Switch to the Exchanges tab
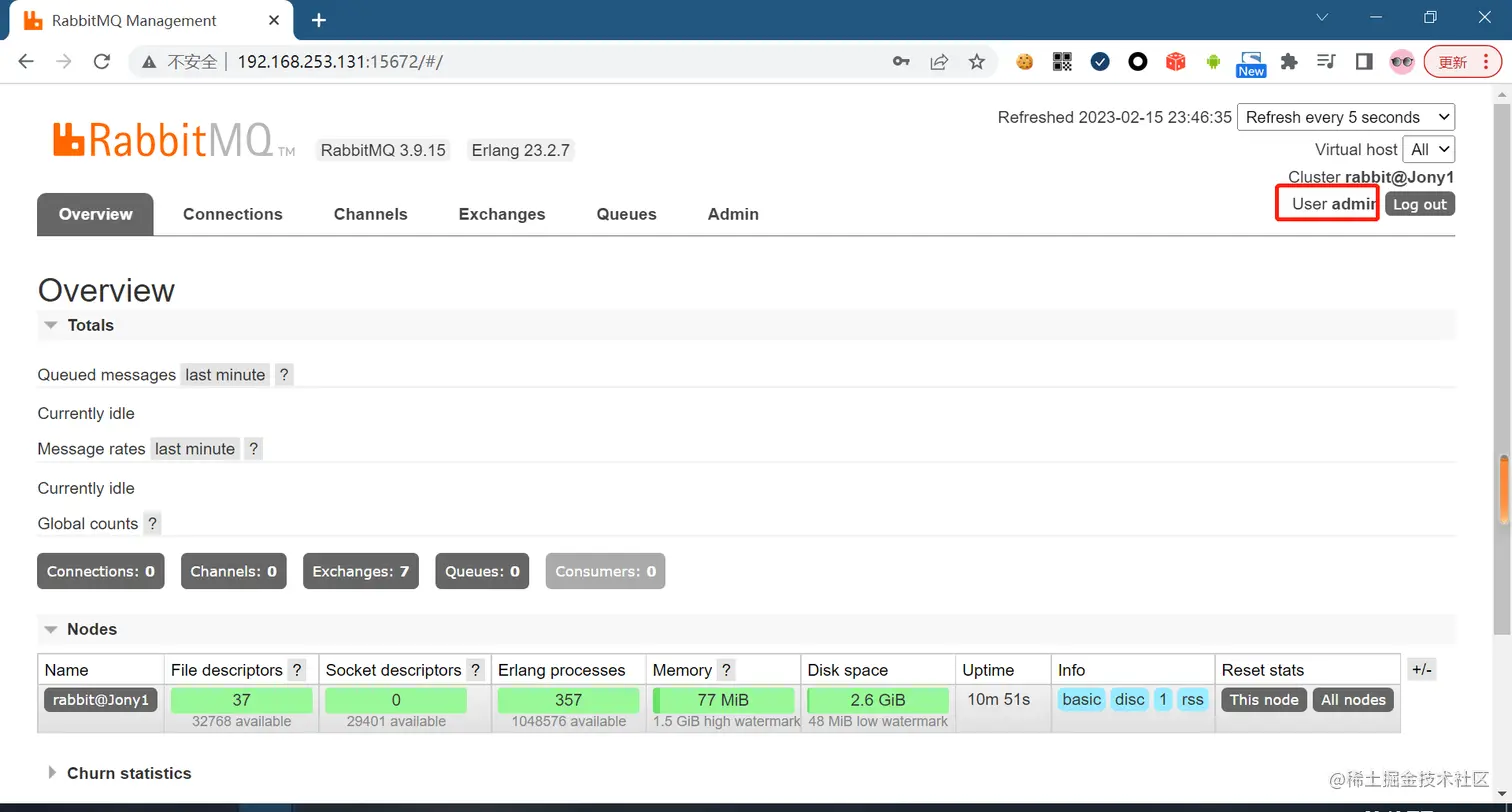The height and width of the screenshot is (812, 1512). (502, 214)
